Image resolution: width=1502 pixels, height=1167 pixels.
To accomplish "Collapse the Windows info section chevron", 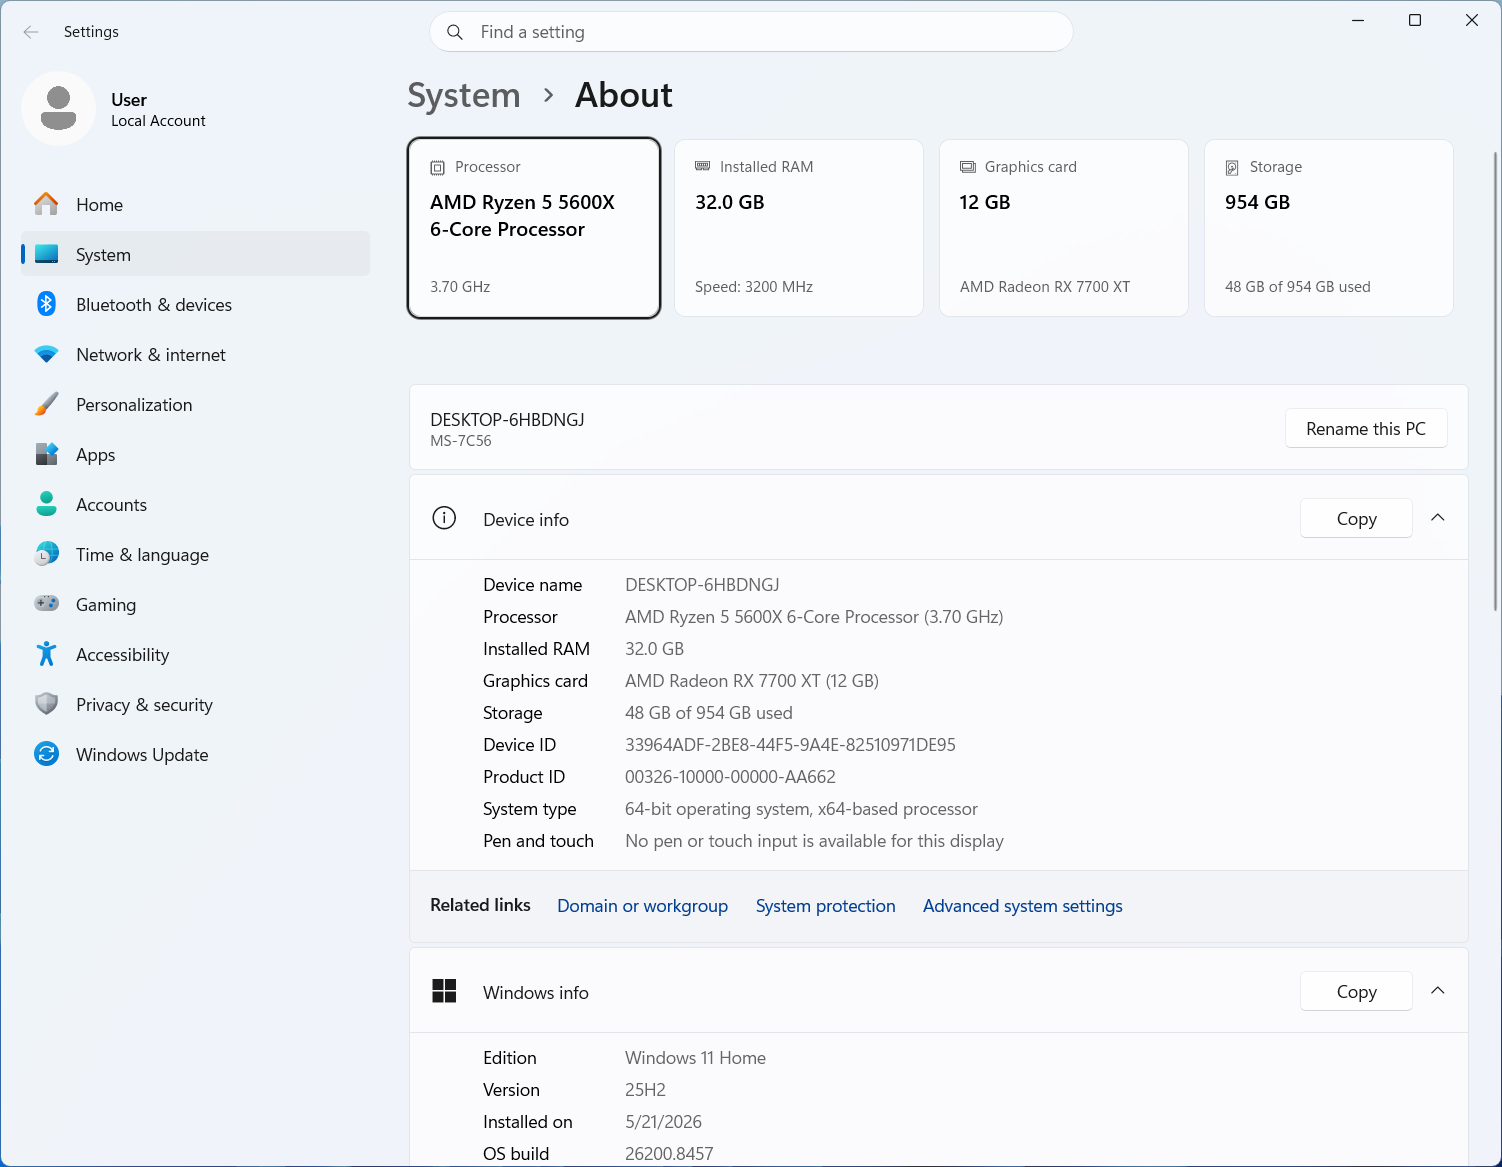I will coord(1438,991).
